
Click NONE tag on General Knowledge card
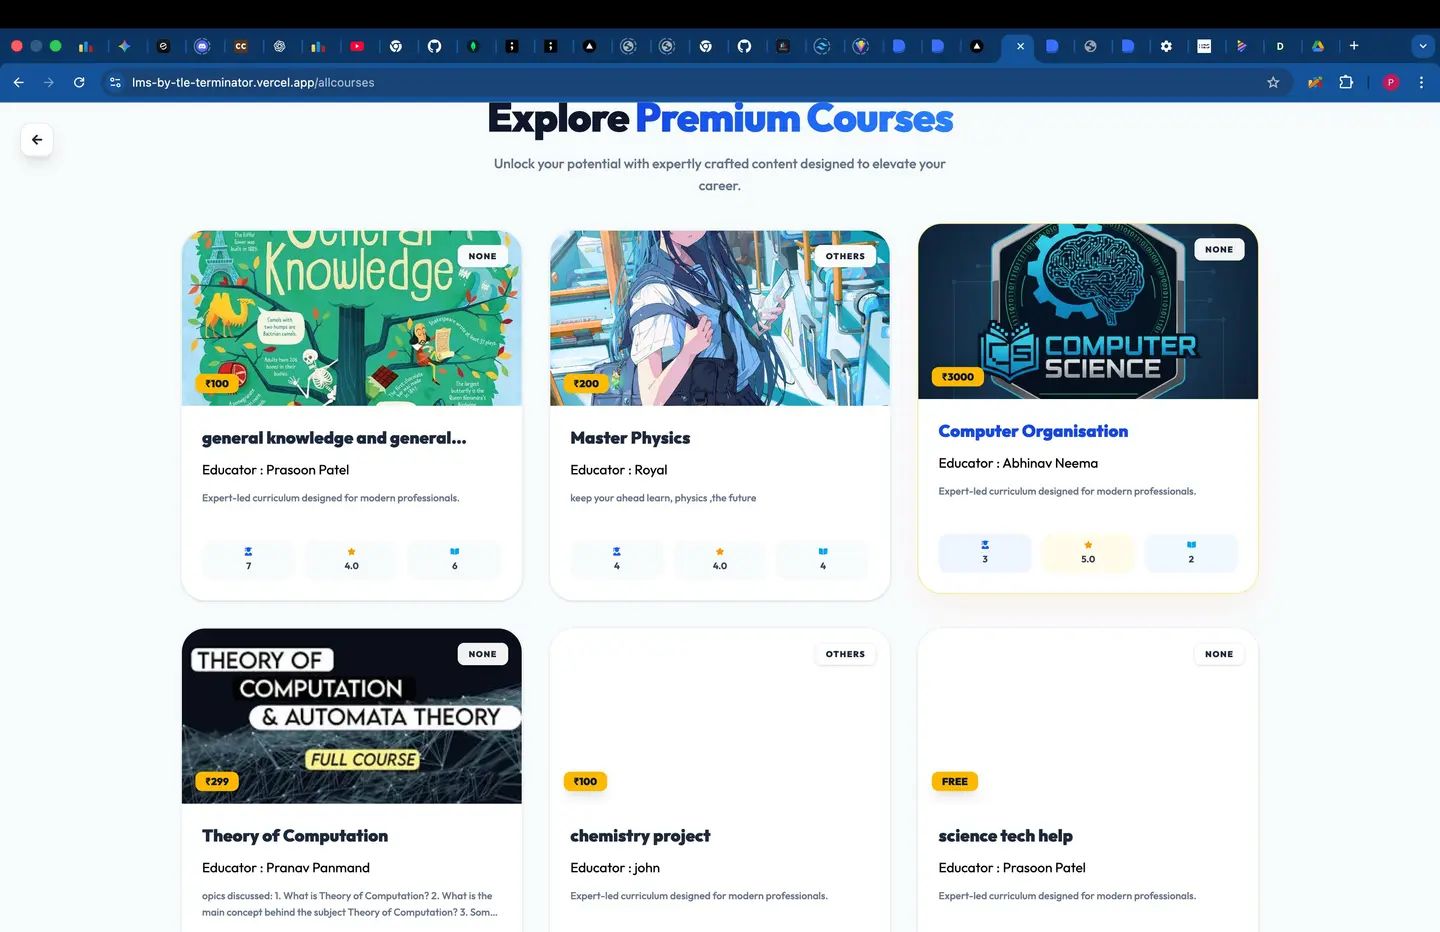coord(483,256)
